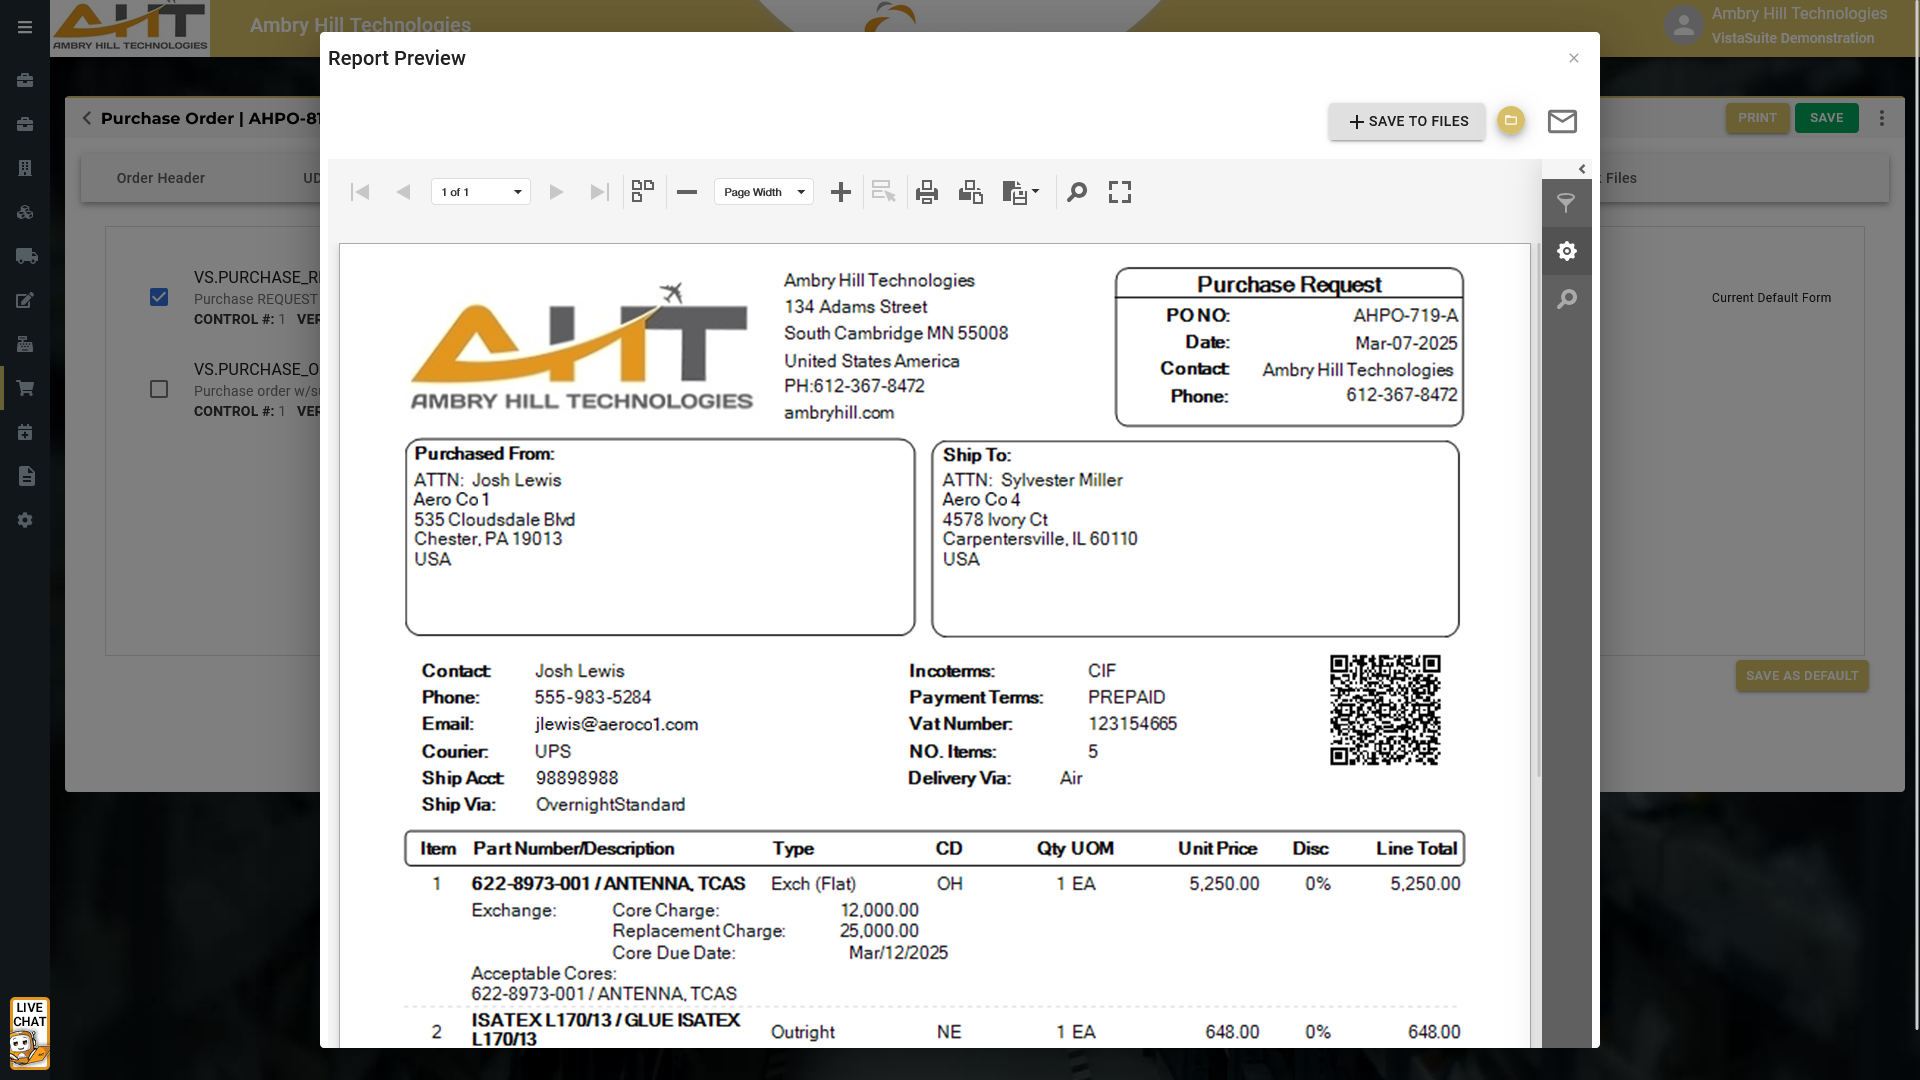Uncheck the VS.PURCHASE_REQUEST form checkbox
Screen dimensions: 1920x1080
coord(159,297)
